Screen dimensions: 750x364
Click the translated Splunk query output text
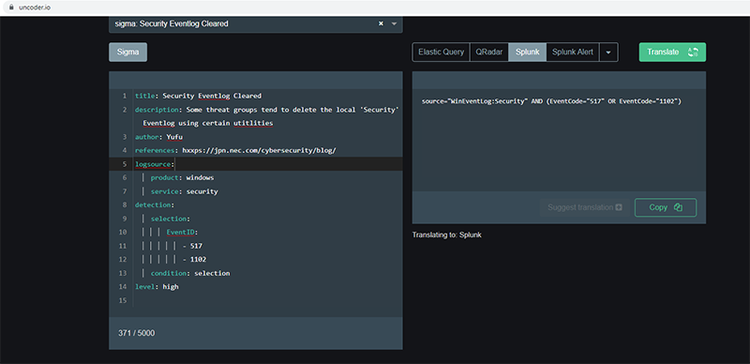click(551, 101)
